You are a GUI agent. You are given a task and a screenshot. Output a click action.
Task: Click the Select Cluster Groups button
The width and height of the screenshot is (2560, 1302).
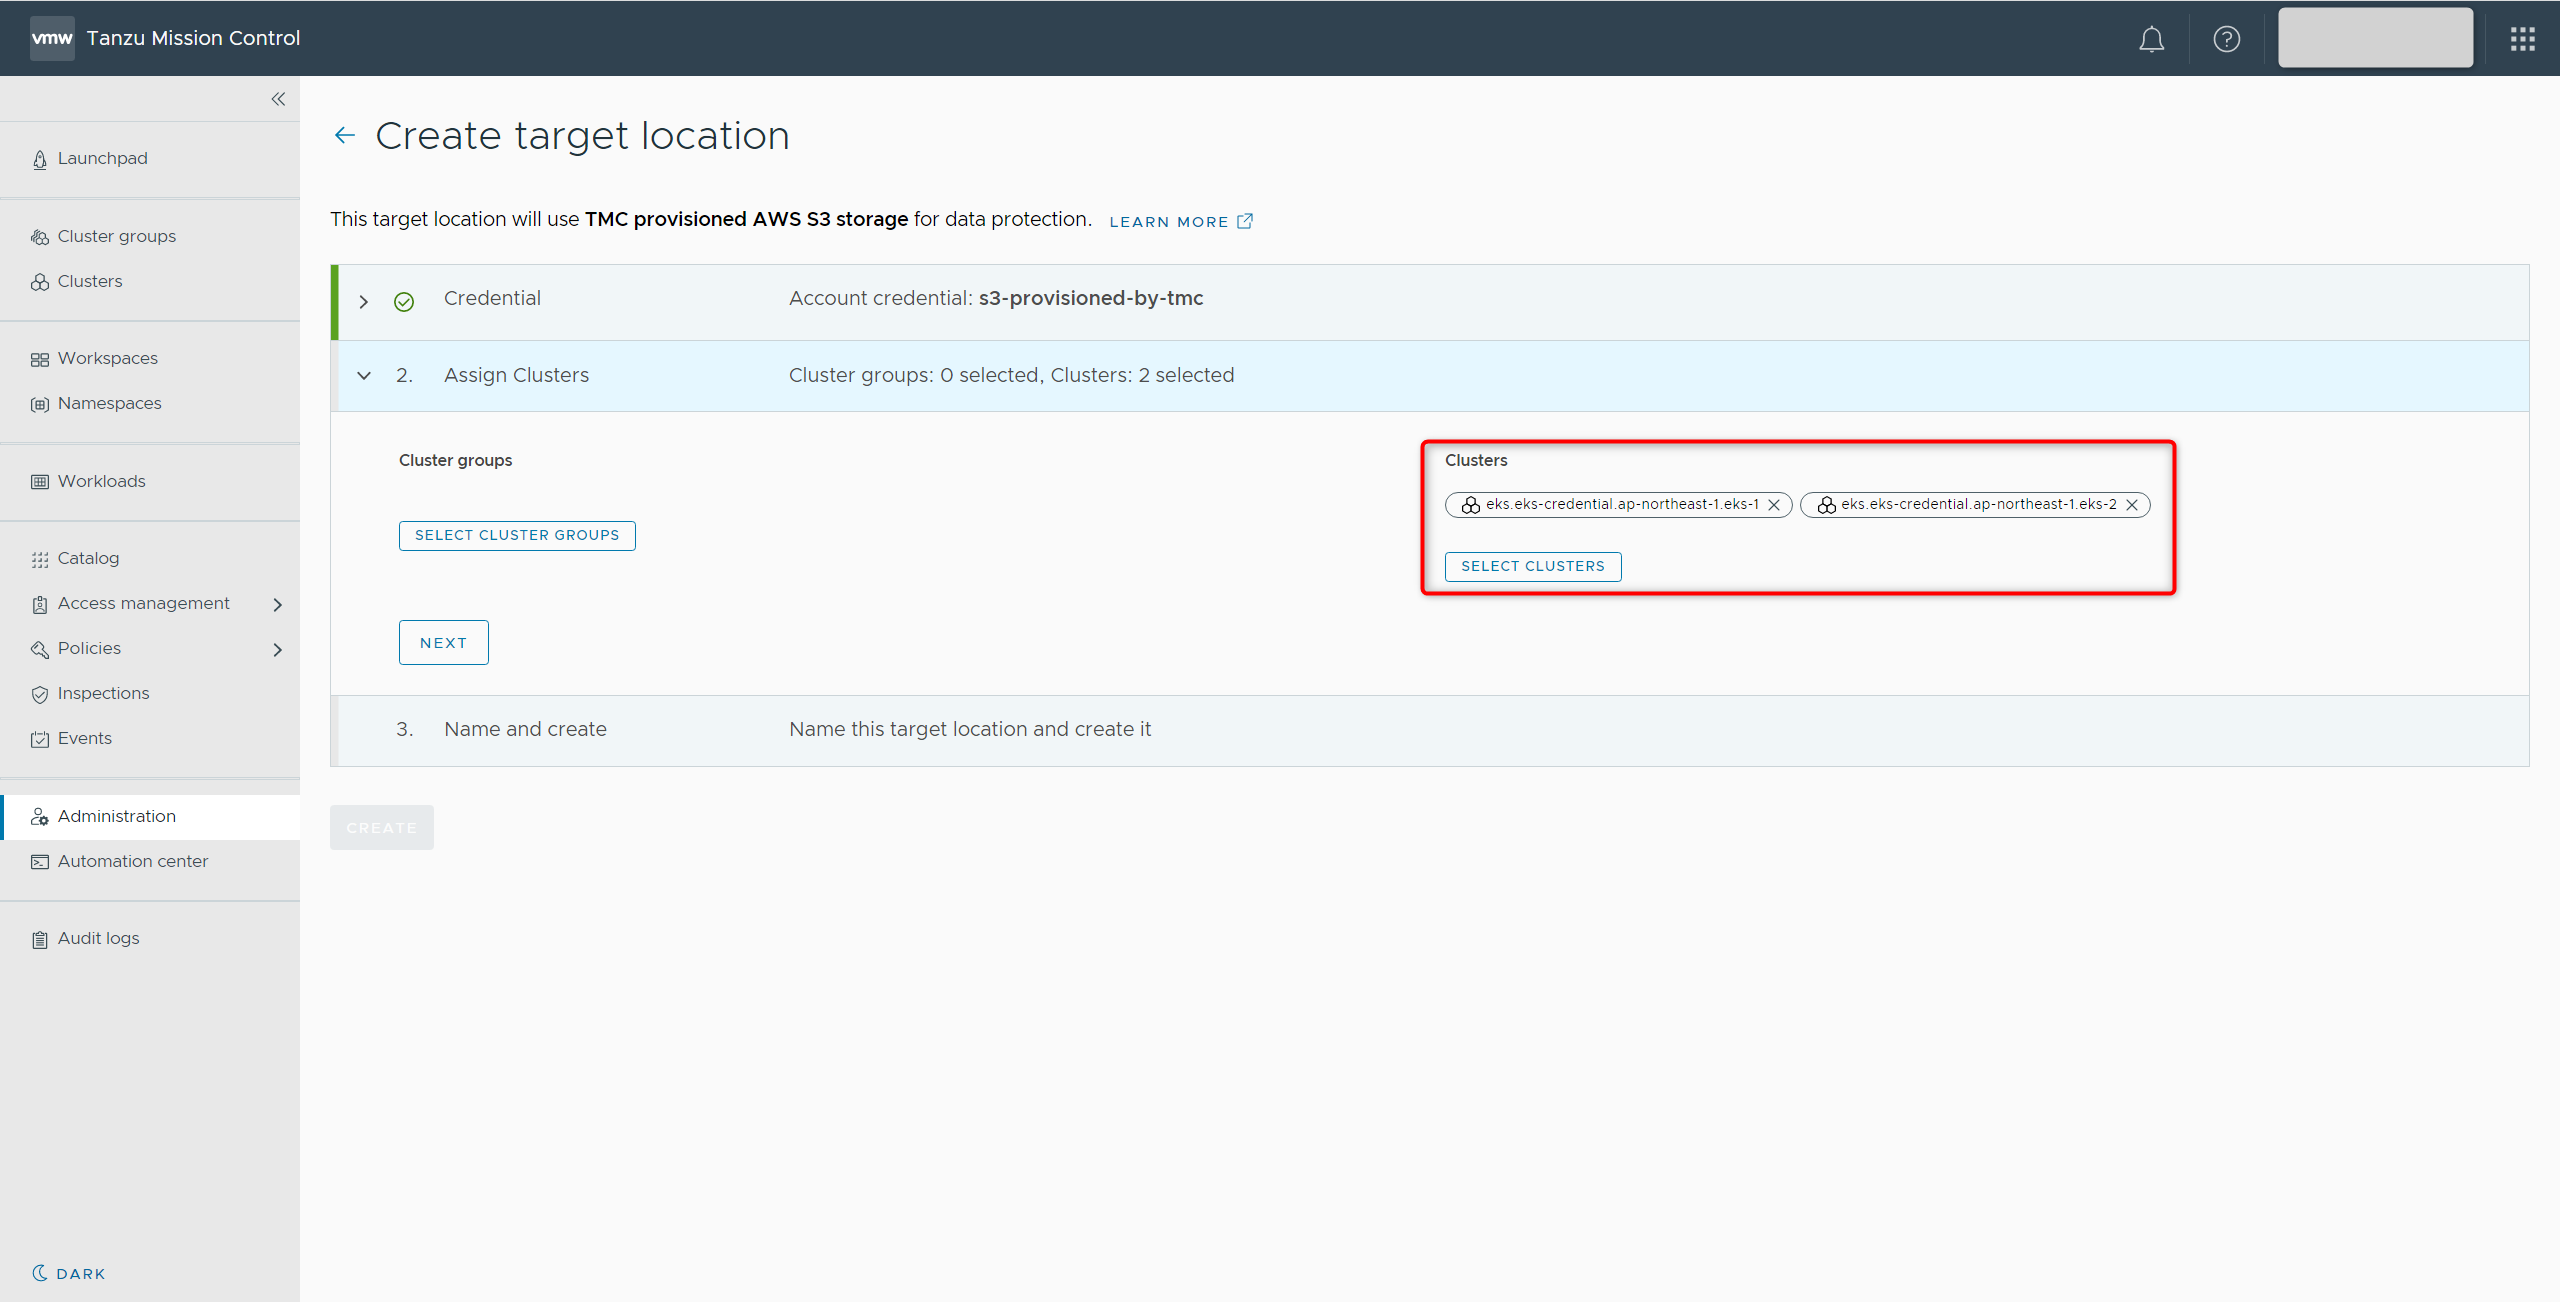coord(517,535)
